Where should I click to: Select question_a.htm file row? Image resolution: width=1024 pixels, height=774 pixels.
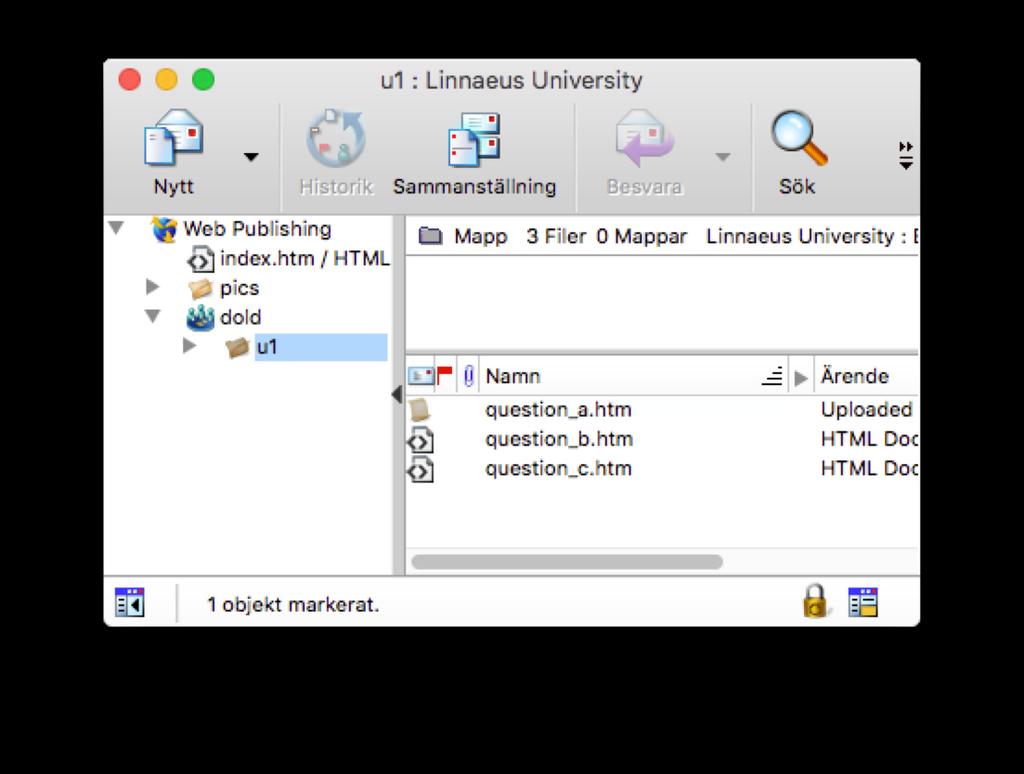coord(662,410)
